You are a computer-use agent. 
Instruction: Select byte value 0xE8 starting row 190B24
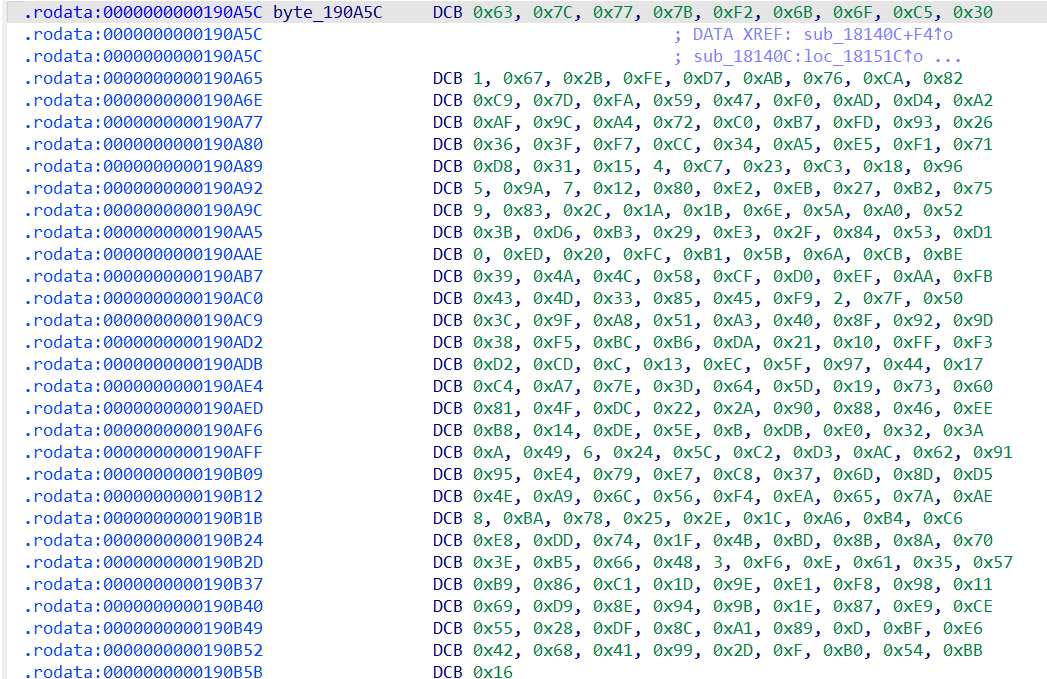point(492,540)
